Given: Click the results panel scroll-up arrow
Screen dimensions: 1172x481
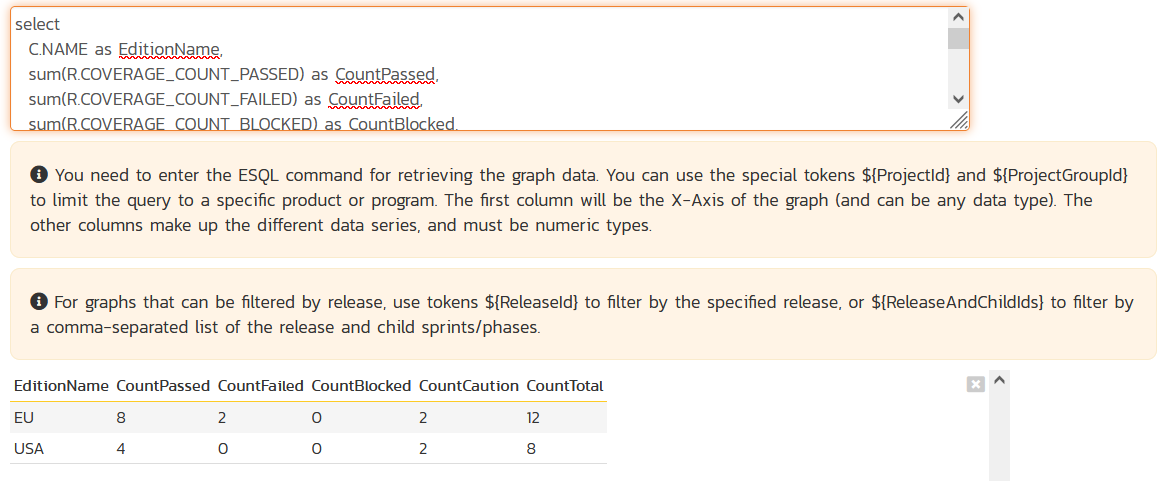Looking at the screenshot, I should click(999, 380).
